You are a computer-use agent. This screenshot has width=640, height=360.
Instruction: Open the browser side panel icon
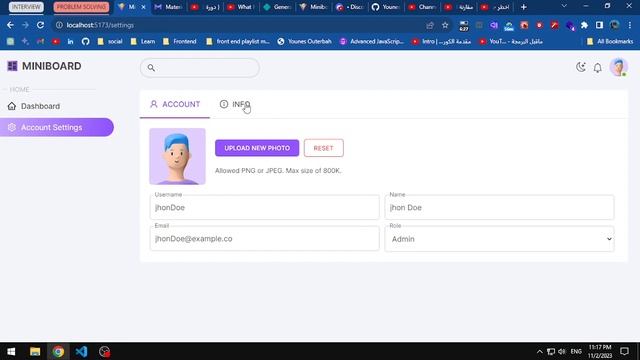(x=600, y=25)
